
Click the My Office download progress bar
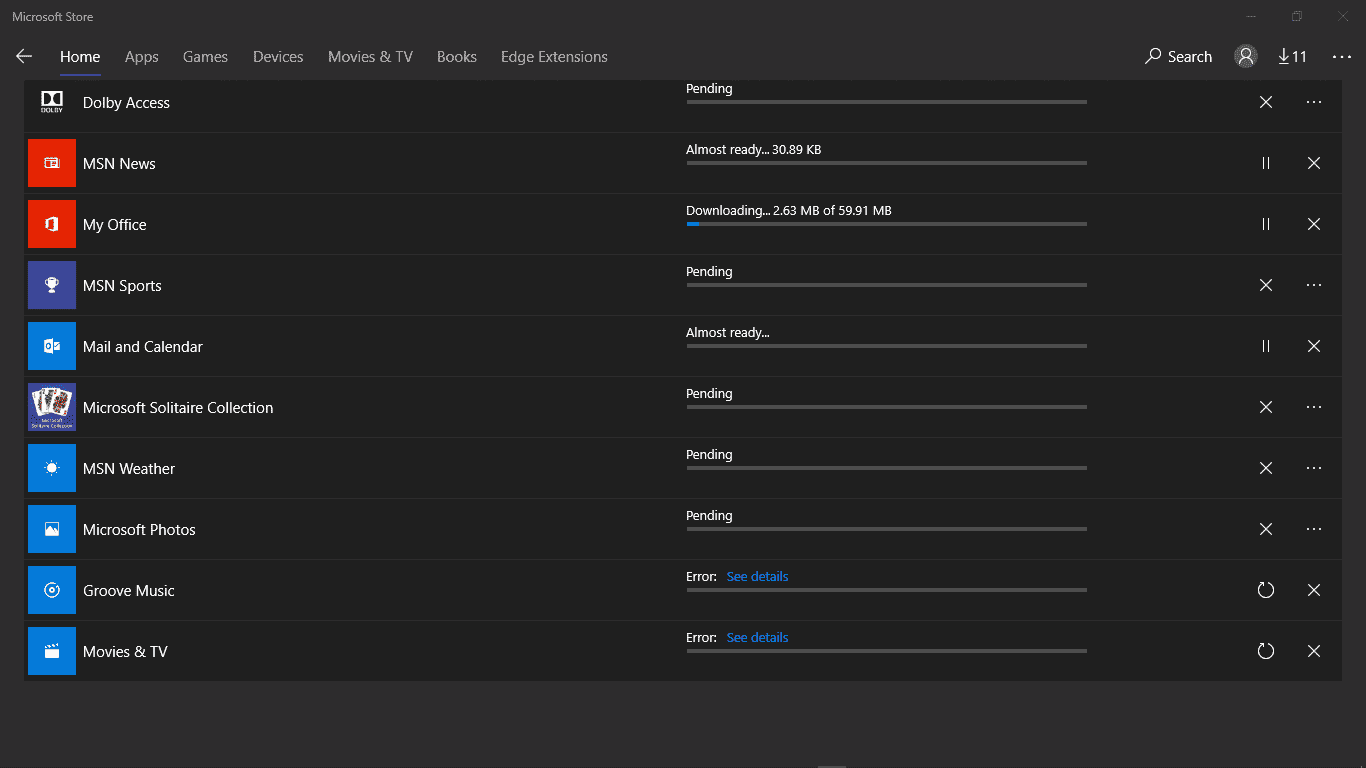coord(886,224)
